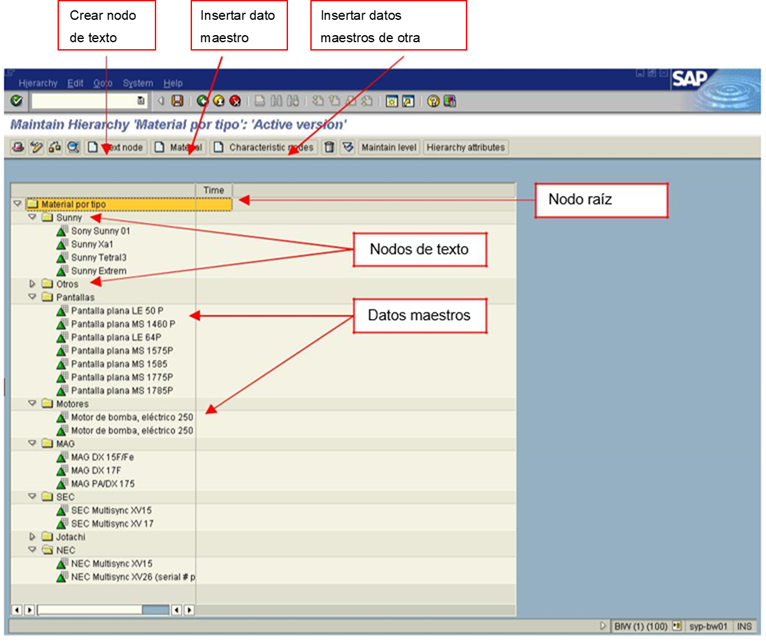Screen dimensions: 766x642
Task: Open the Hierarchy menu
Action: point(38,83)
